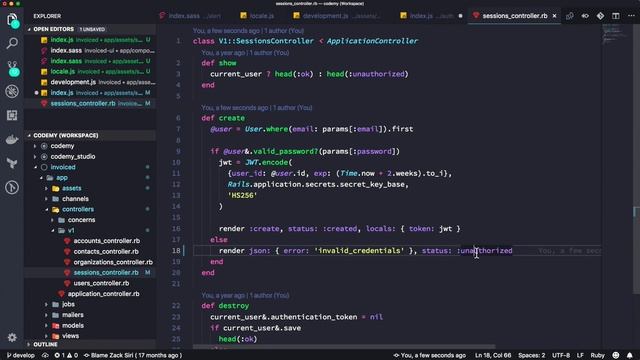Open the Explorer view in activity bar
Screen dimensions: 640x360
pos(12,20)
